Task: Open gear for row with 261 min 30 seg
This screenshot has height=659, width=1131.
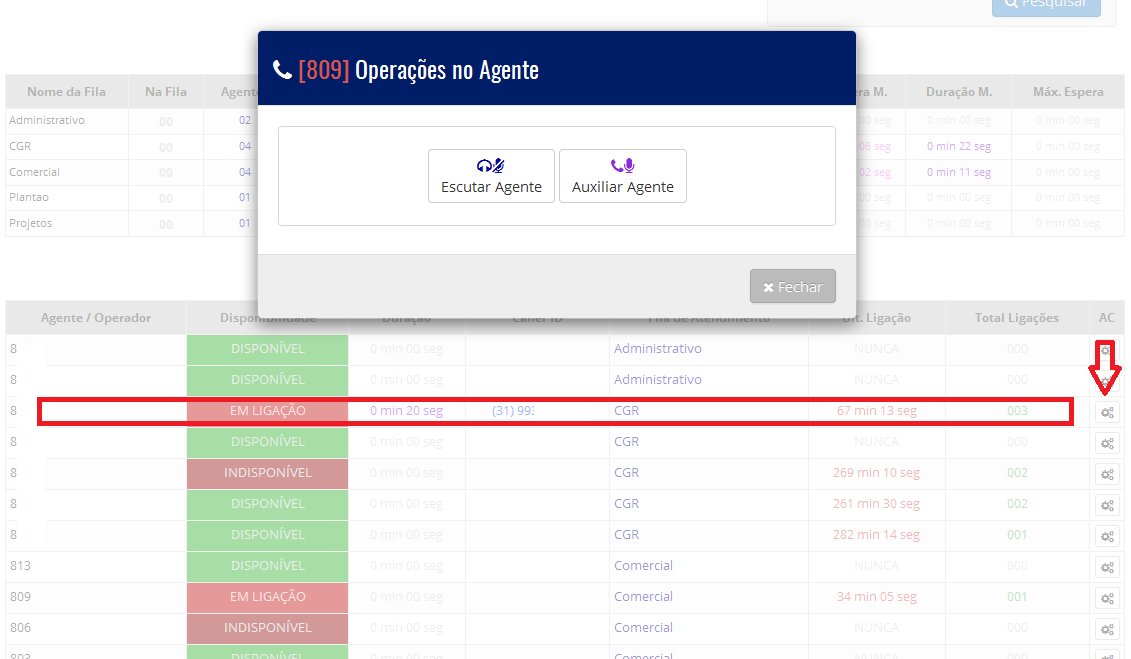Action: [x=1107, y=505]
